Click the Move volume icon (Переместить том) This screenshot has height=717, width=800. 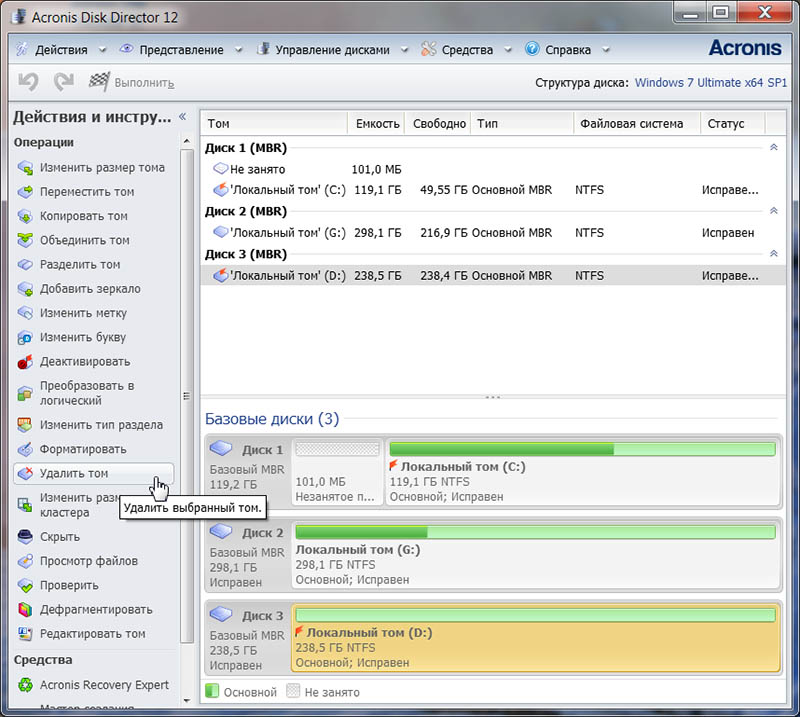pos(25,192)
